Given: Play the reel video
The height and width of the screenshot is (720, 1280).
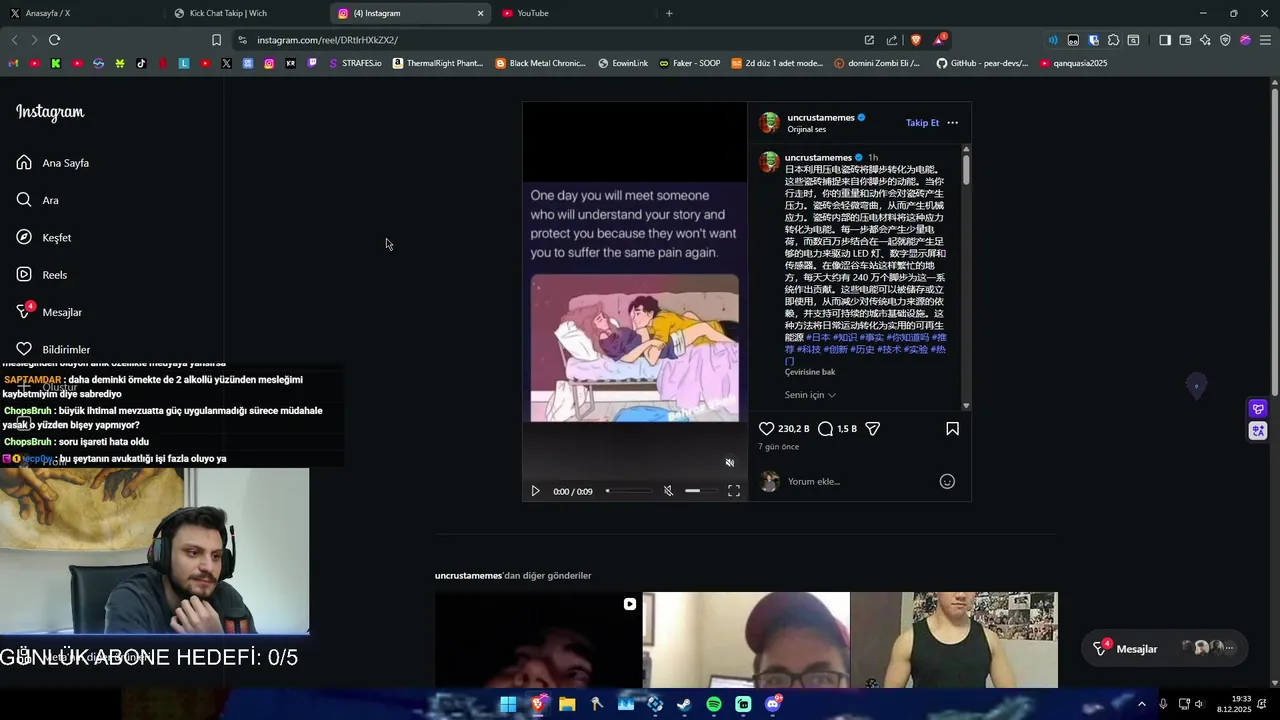Looking at the screenshot, I should 535,491.
